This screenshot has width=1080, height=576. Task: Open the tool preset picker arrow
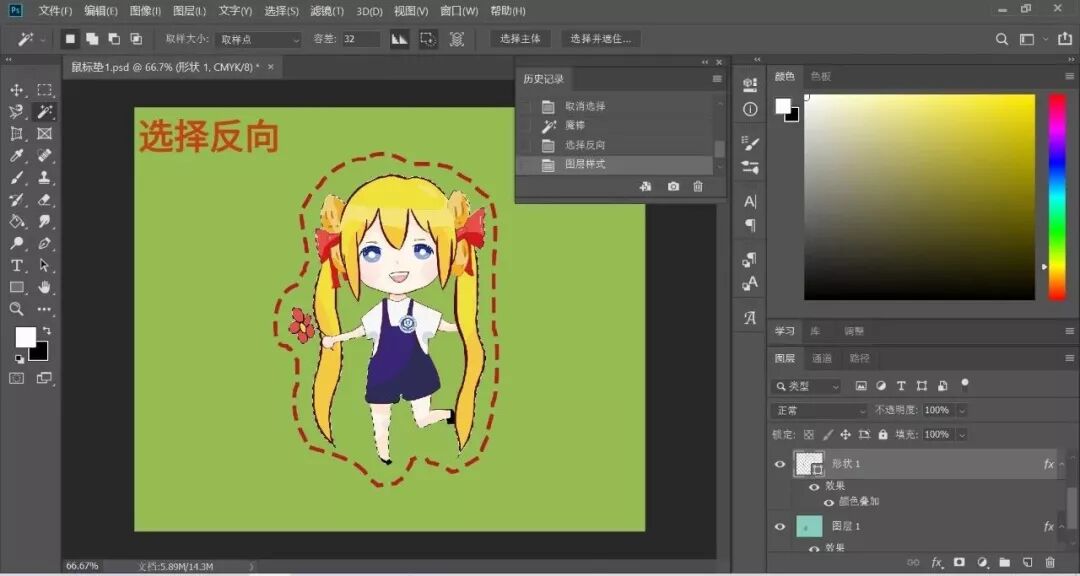click(43, 40)
